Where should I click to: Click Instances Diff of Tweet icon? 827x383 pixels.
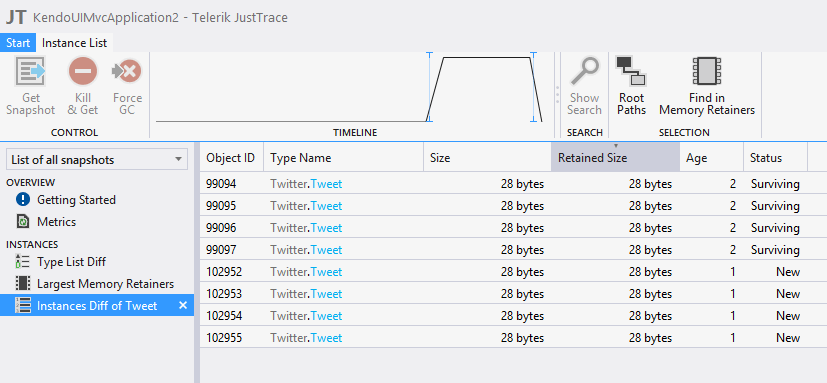pos(23,306)
